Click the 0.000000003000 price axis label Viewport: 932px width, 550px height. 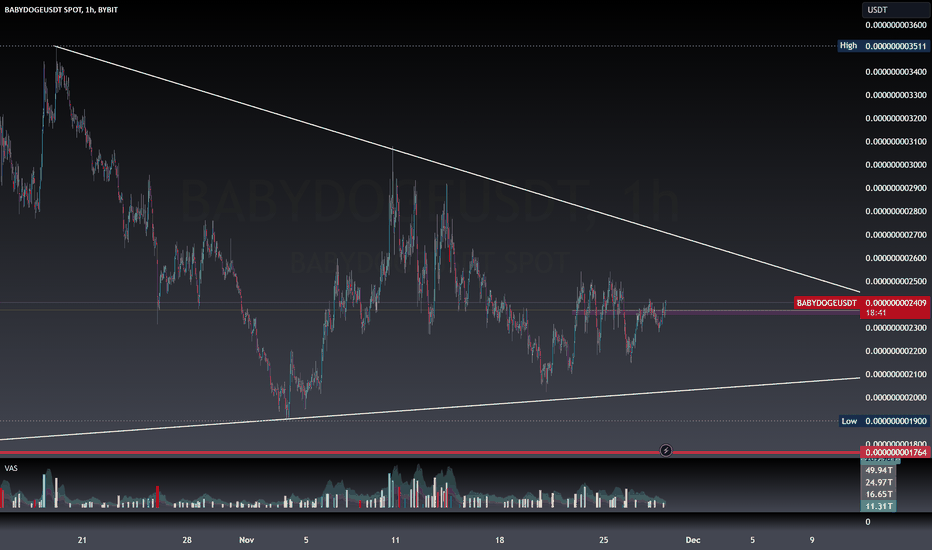point(896,165)
